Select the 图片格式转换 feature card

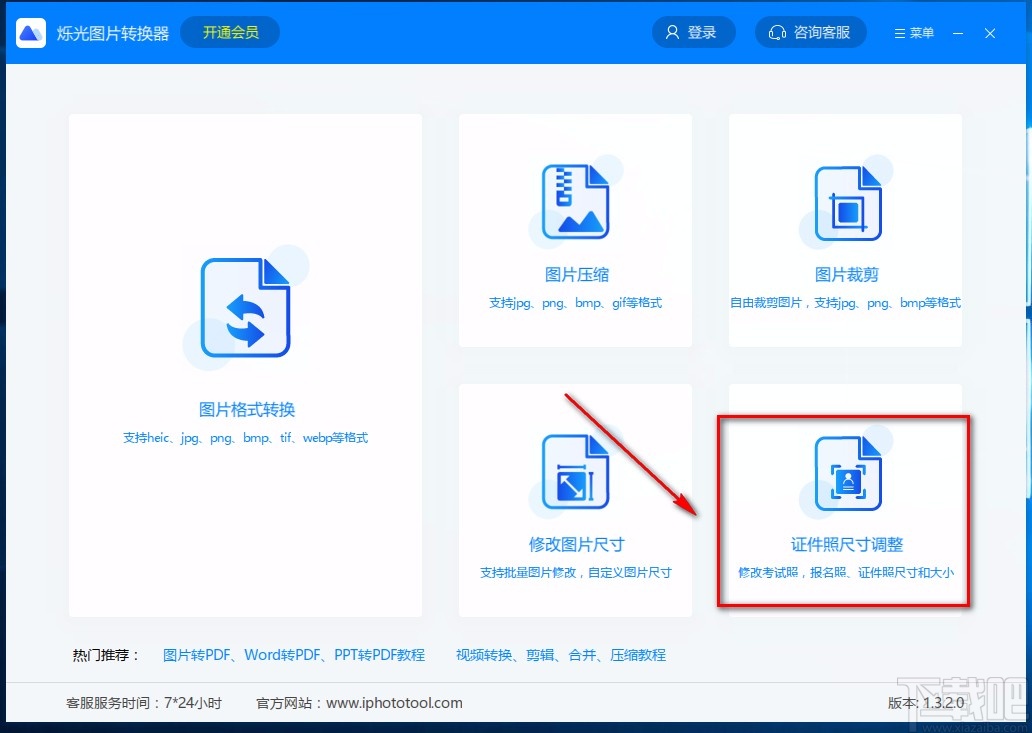[245, 365]
